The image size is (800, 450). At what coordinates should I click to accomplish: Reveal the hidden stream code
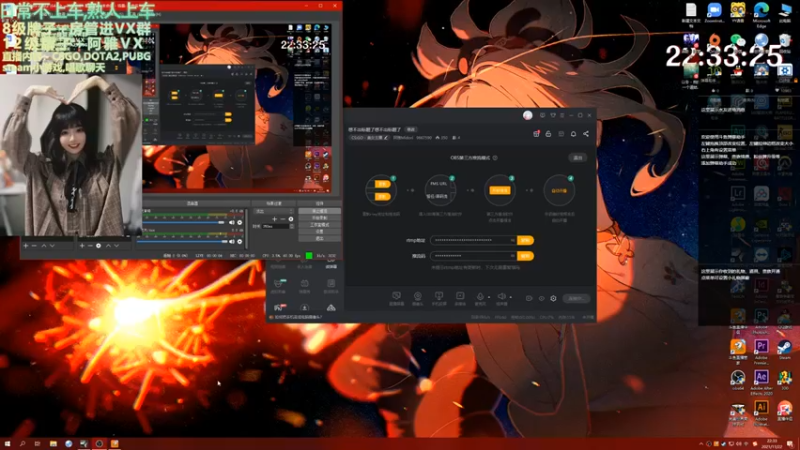pyautogui.click(x=512, y=256)
